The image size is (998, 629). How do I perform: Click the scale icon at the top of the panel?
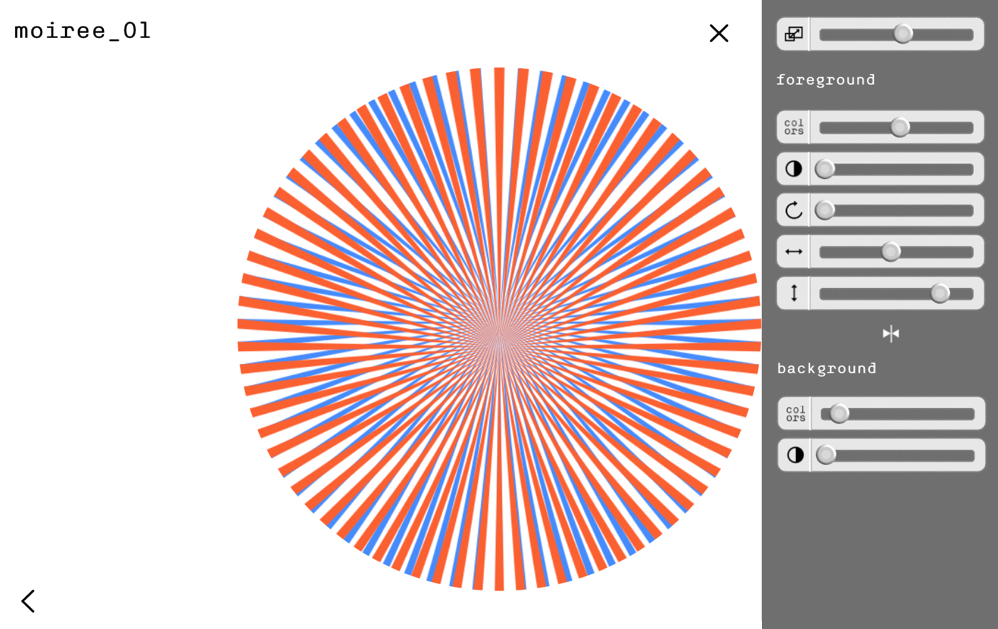tap(794, 34)
